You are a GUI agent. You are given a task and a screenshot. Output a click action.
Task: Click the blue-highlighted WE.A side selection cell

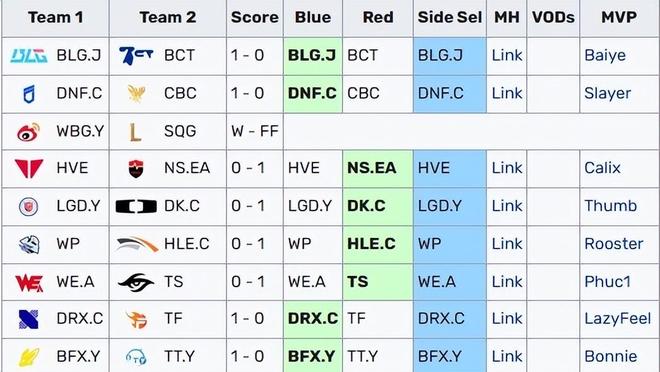pyautogui.click(x=450, y=282)
